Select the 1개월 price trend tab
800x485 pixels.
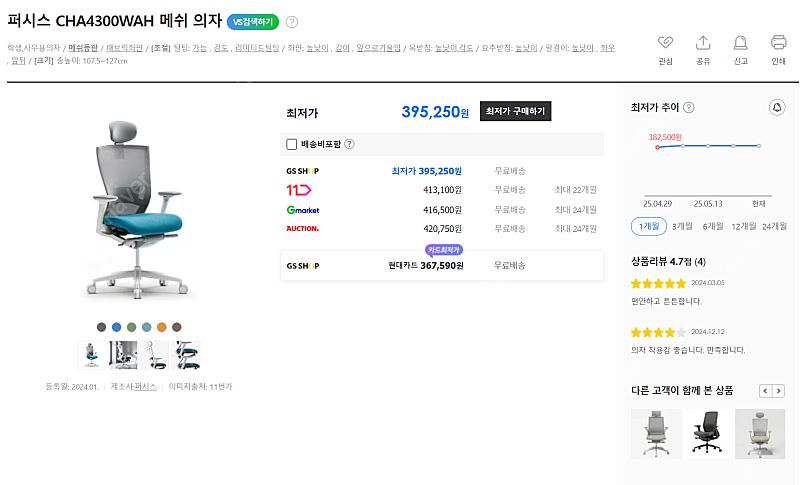648,226
